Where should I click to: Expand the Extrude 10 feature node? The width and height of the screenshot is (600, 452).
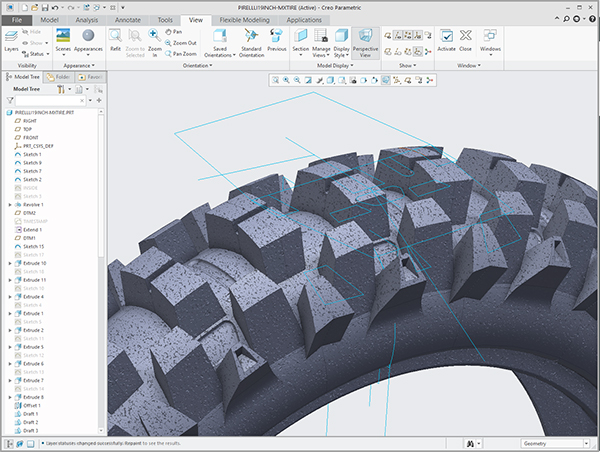(x=10, y=263)
